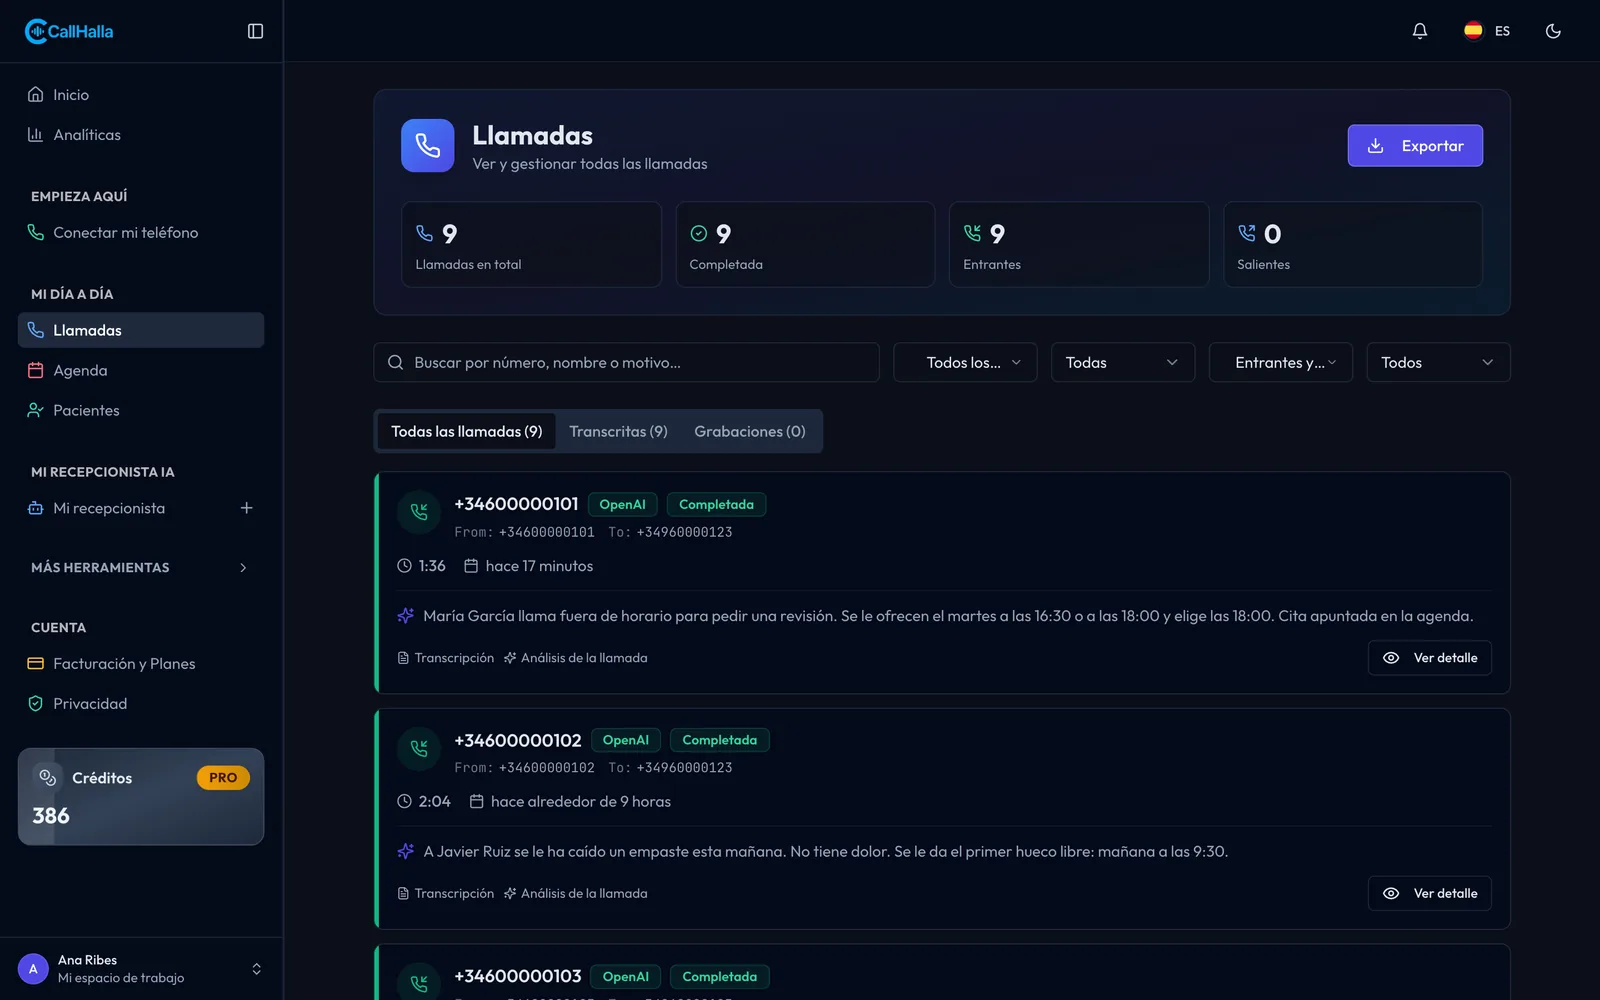Image resolution: width=1600 pixels, height=1000 pixels.
Task: Switch to Grabaciones tab
Action: click(750, 432)
